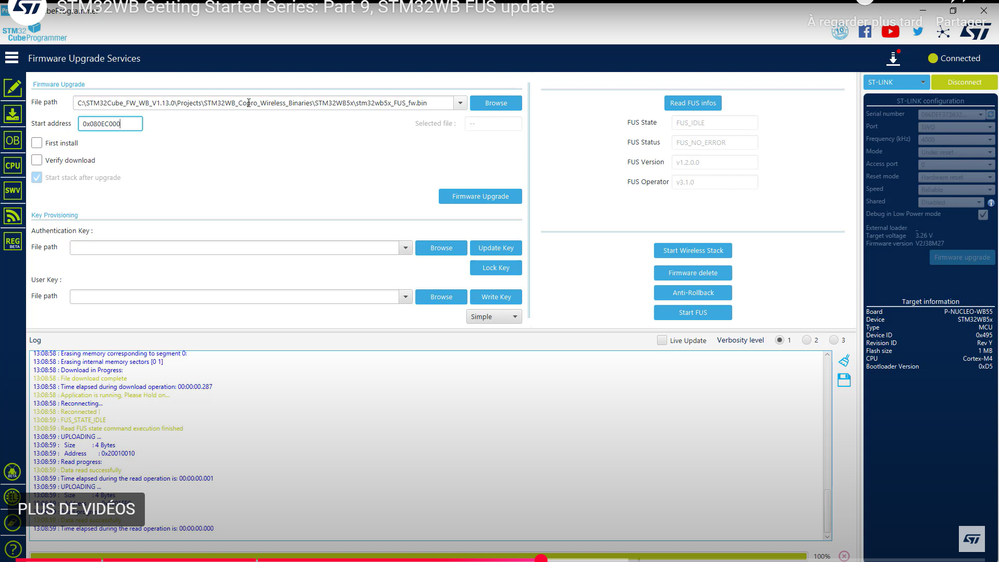
Task: Click the cancel progress X icon
Action: coord(844,556)
